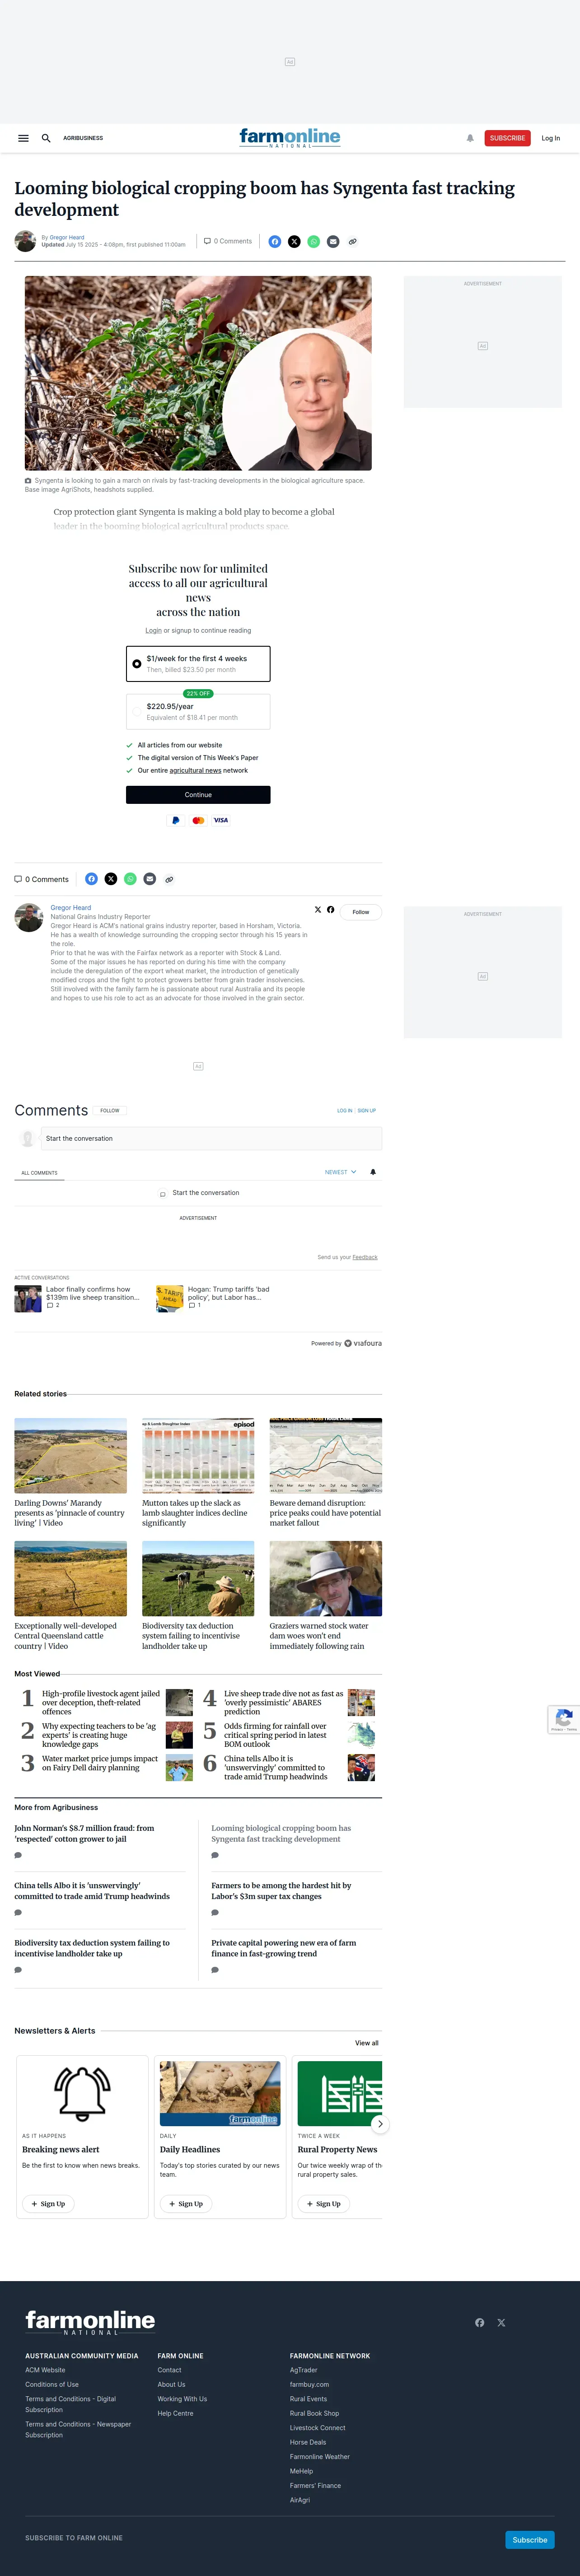Follow the comments conversation

pyautogui.click(x=110, y=1110)
